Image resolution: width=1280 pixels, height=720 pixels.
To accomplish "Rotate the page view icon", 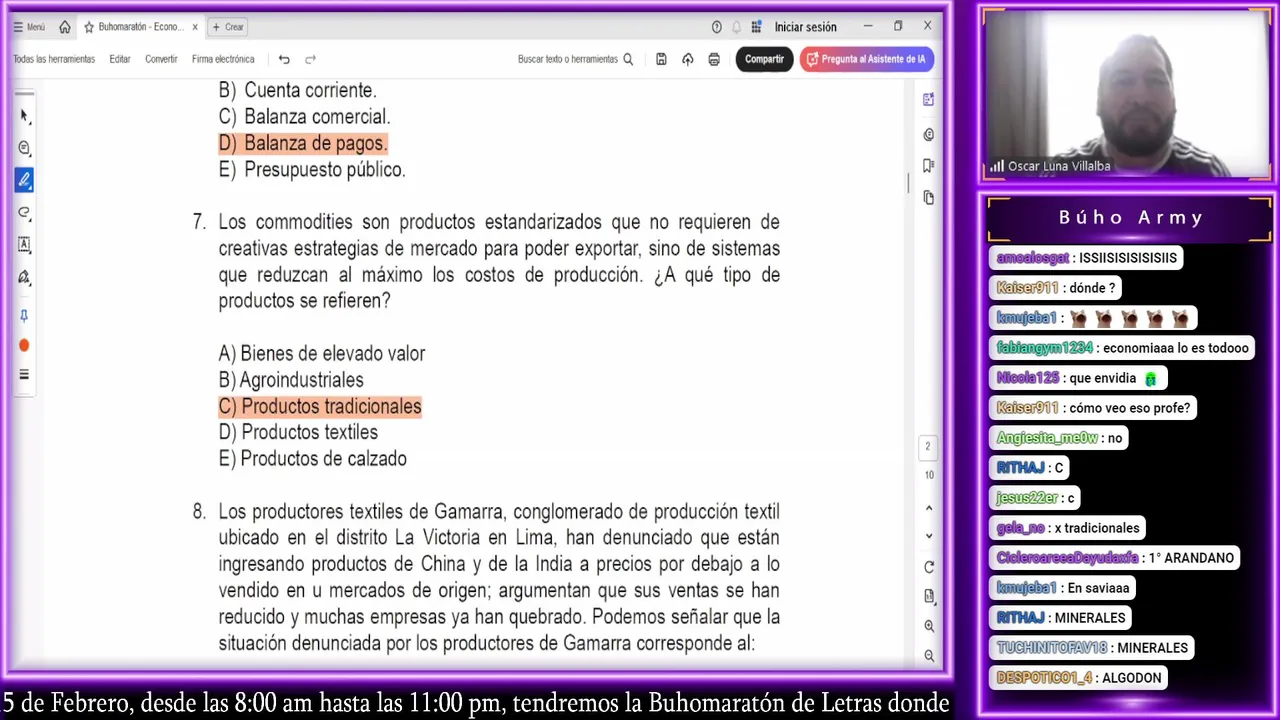I will (x=929, y=567).
